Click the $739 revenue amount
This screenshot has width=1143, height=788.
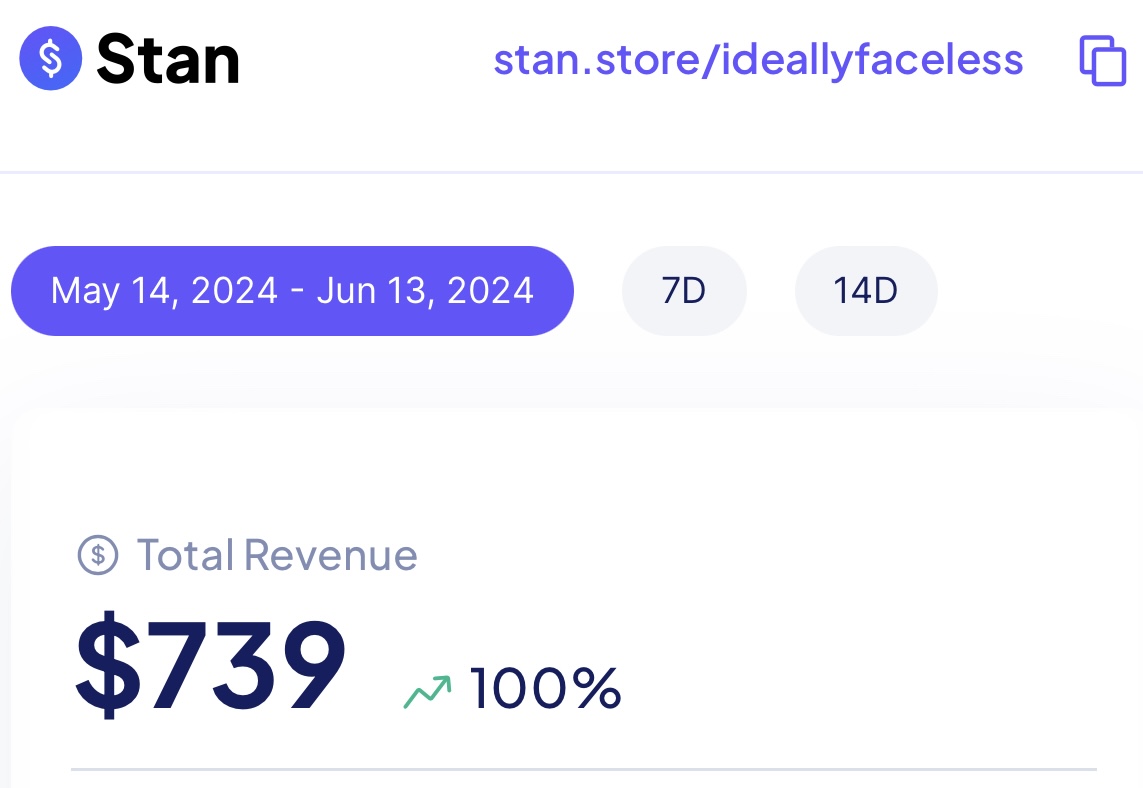pyautogui.click(x=211, y=663)
